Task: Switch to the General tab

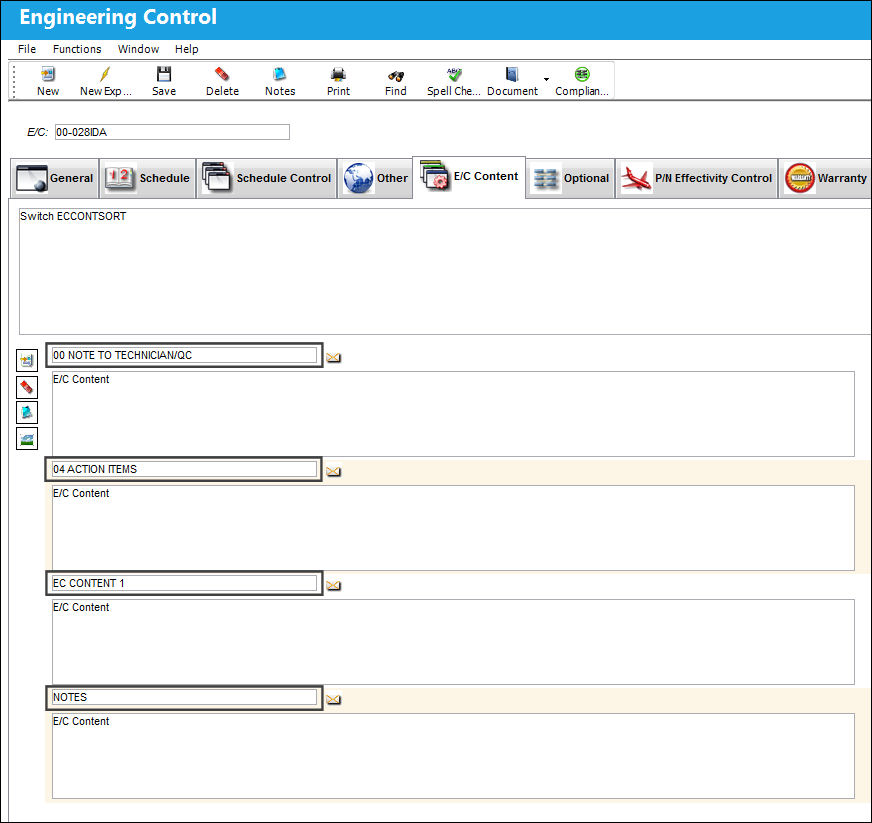Action: (x=54, y=178)
